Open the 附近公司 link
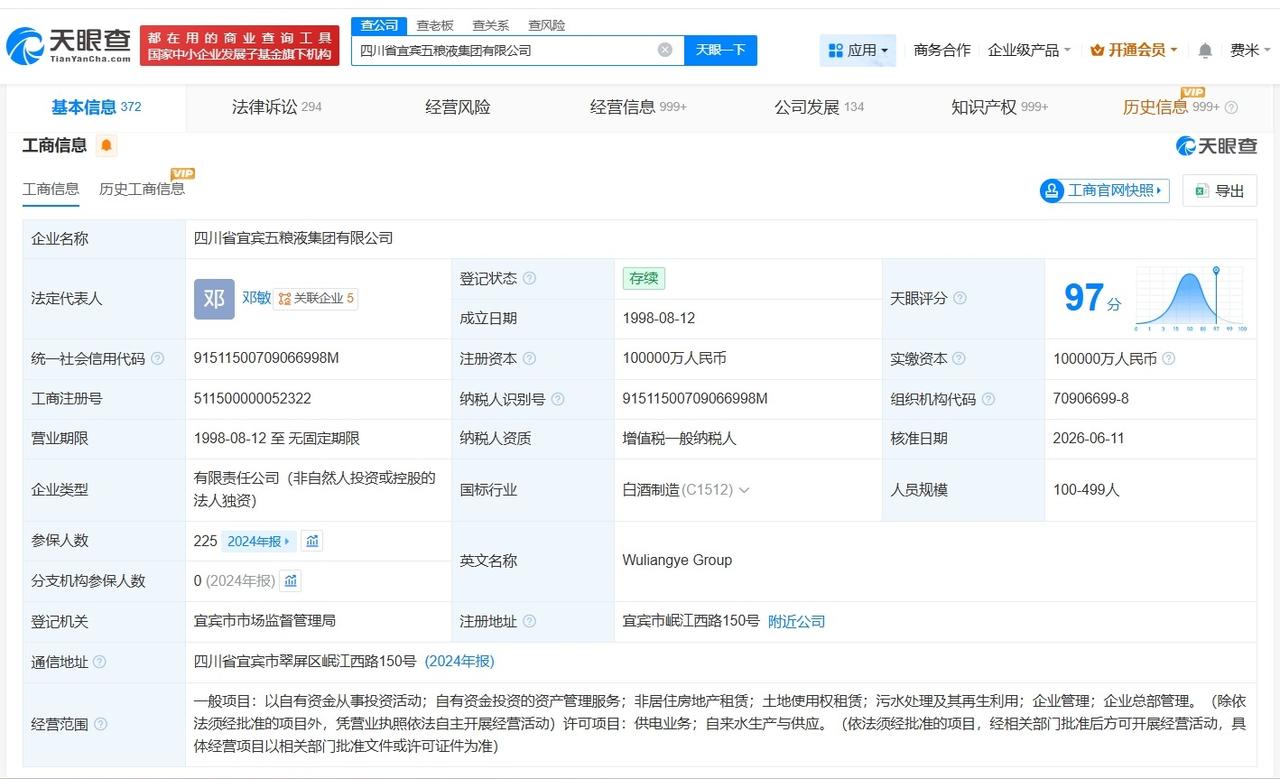Viewport: 1280px width, 779px height. coord(797,621)
